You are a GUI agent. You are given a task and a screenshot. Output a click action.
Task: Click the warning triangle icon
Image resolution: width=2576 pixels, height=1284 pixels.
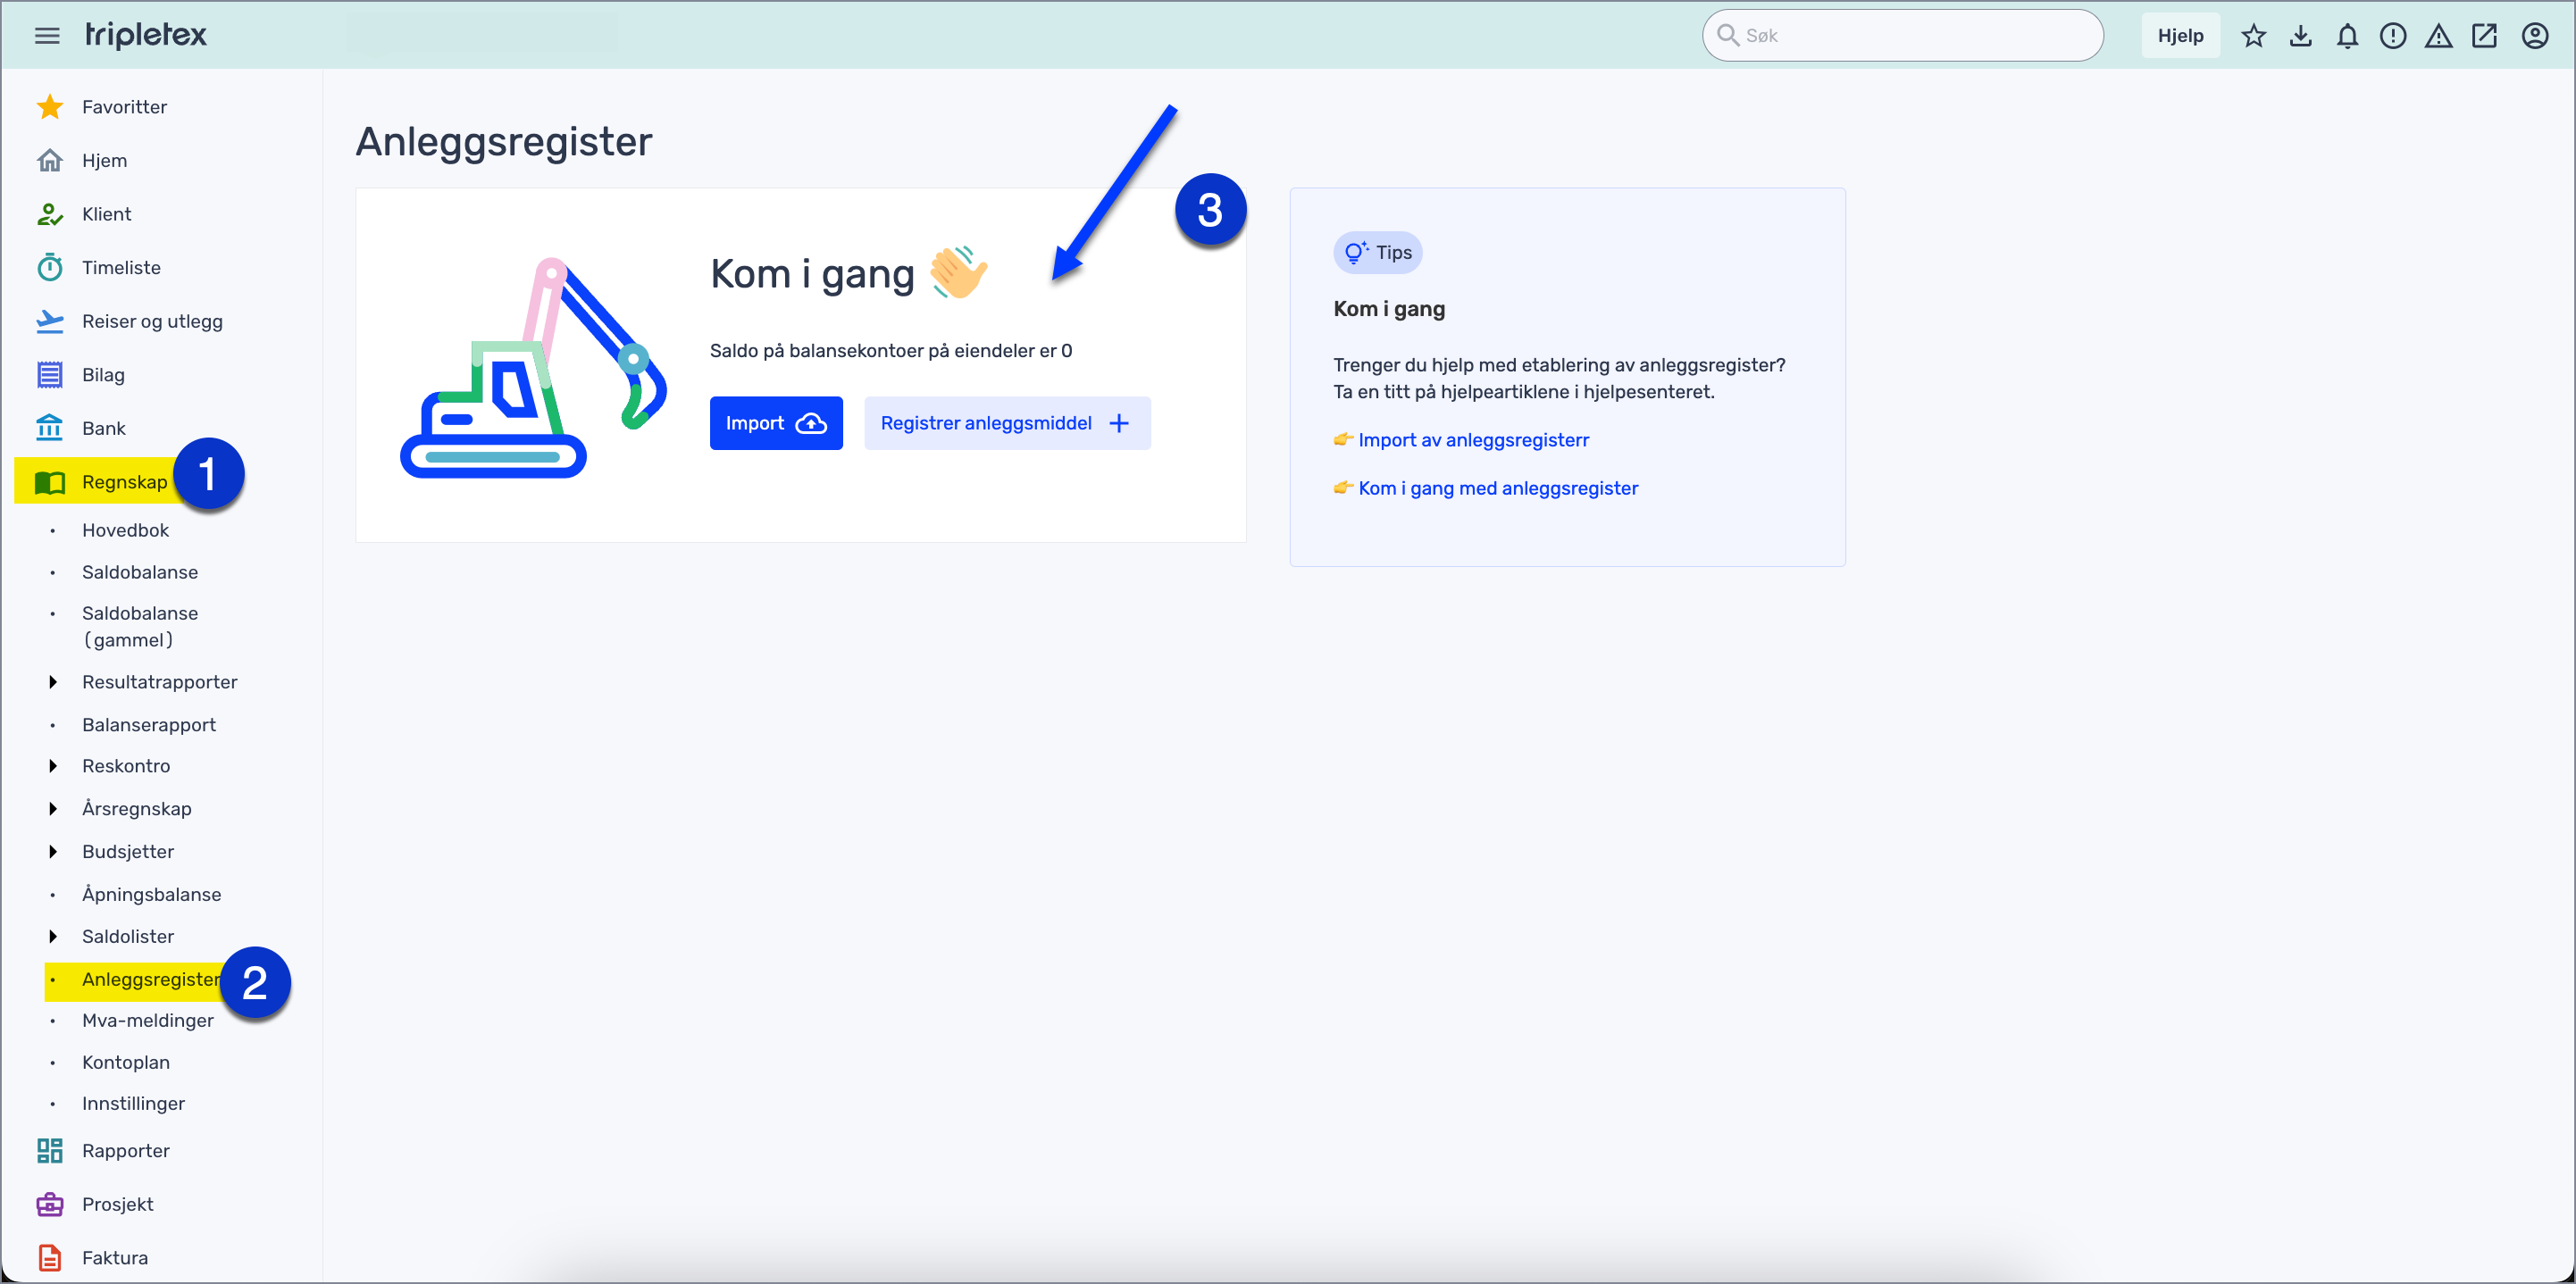(2439, 35)
